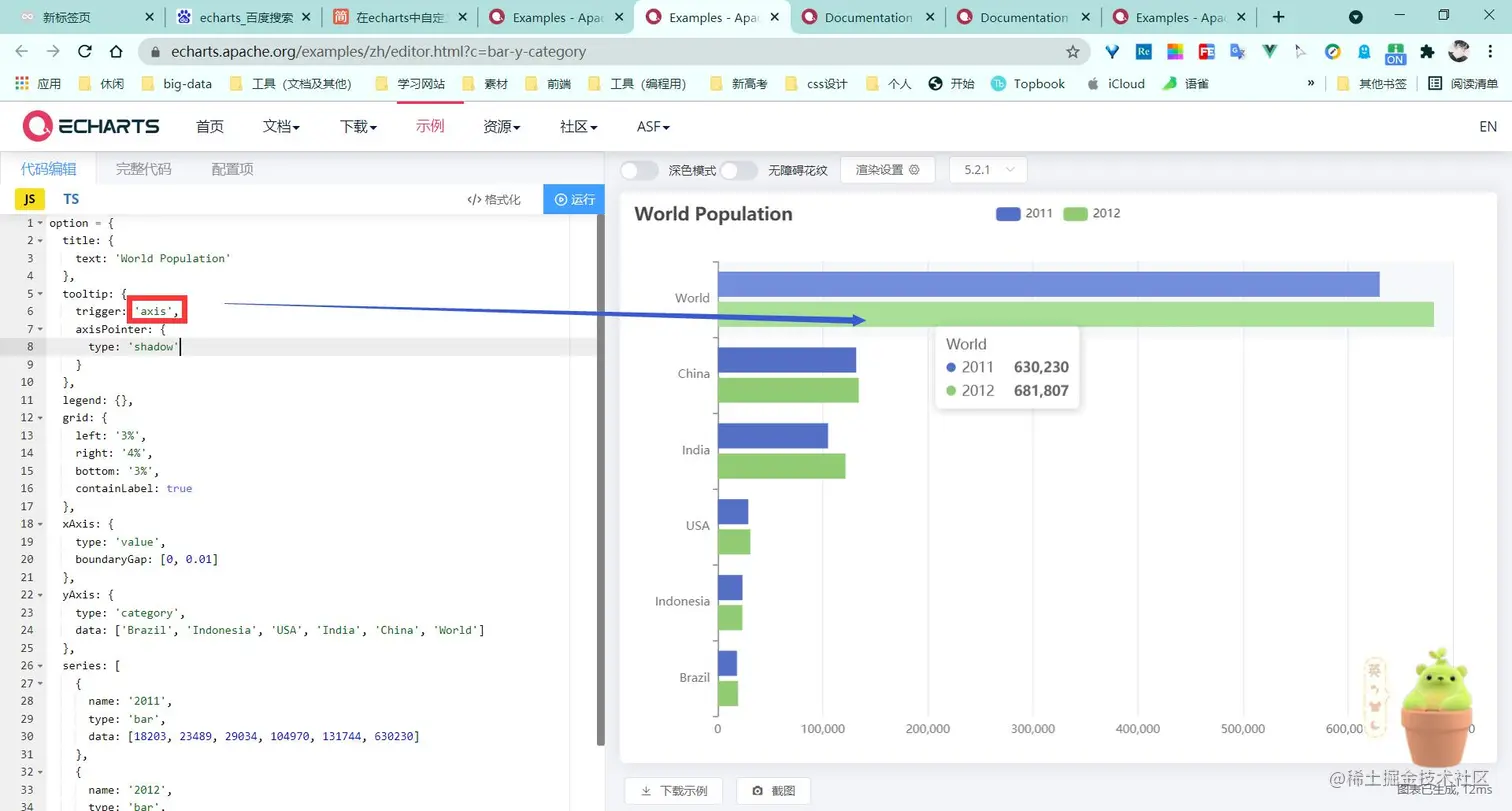The image size is (1512, 811).
Task: Switch to the 代码编辑 tab
Action: click(x=48, y=169)
